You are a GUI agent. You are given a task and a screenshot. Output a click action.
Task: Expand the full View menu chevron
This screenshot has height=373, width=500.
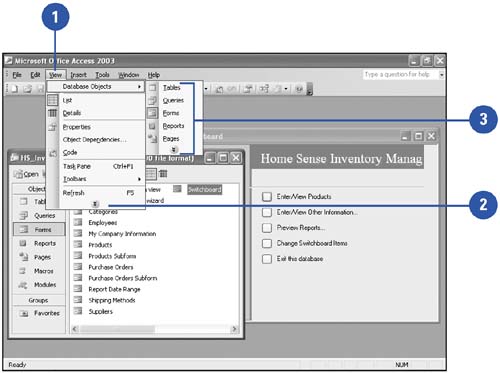pos(95,204)
